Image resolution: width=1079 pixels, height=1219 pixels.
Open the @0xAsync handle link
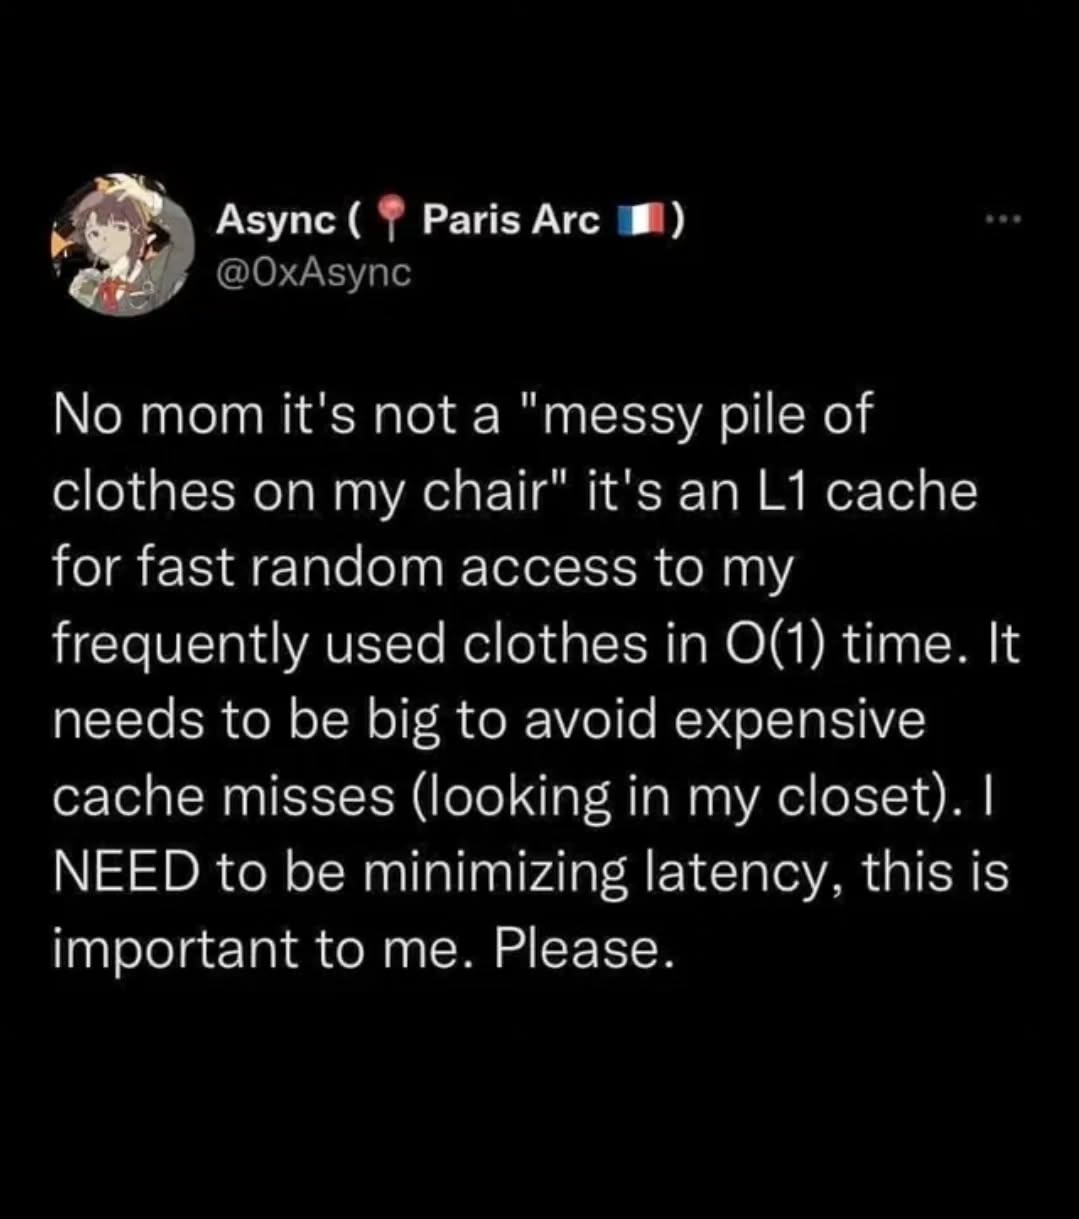click(313, 272)
